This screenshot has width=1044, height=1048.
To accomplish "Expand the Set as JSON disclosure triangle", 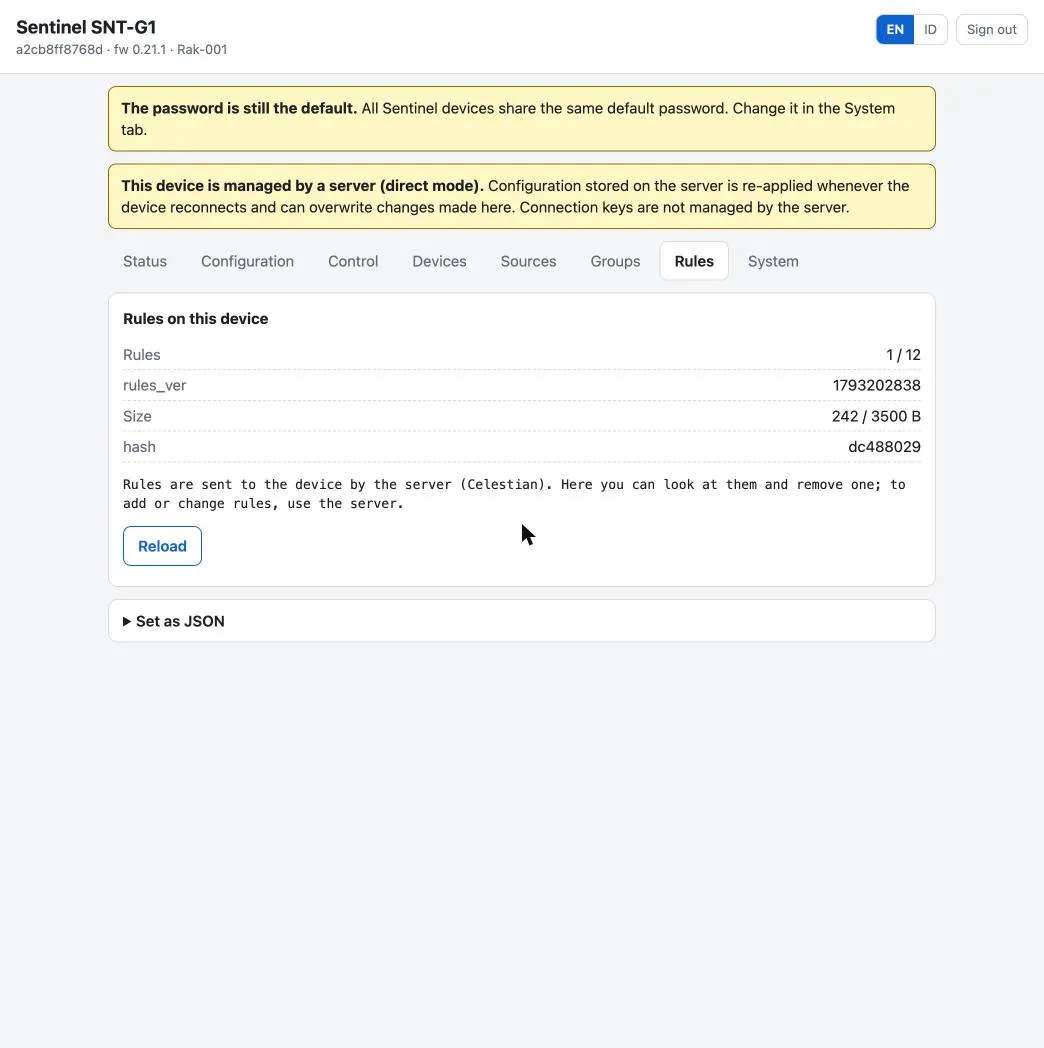I will (x=127, y=622).
